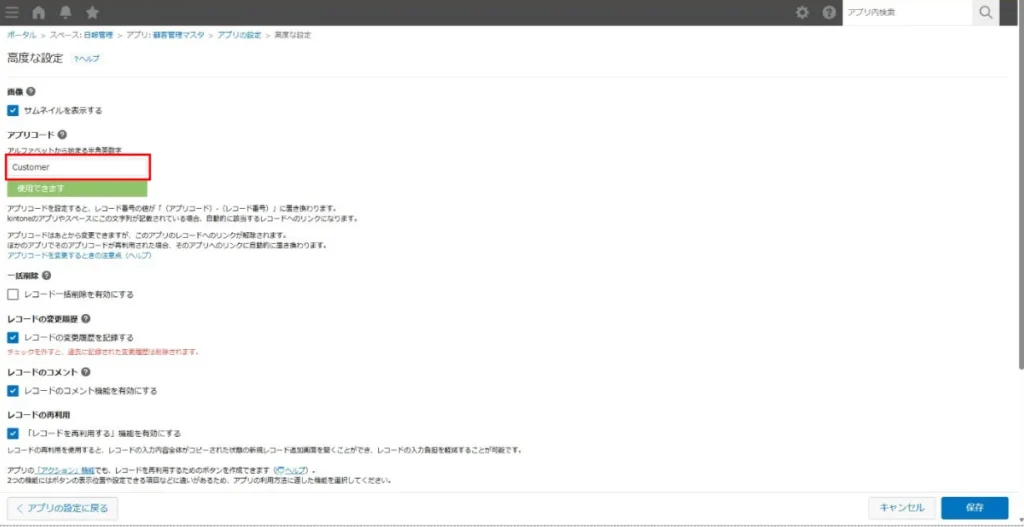1024x527 pixels.
Task: Click the キャンセル button
Action: (x=902, y=507)
